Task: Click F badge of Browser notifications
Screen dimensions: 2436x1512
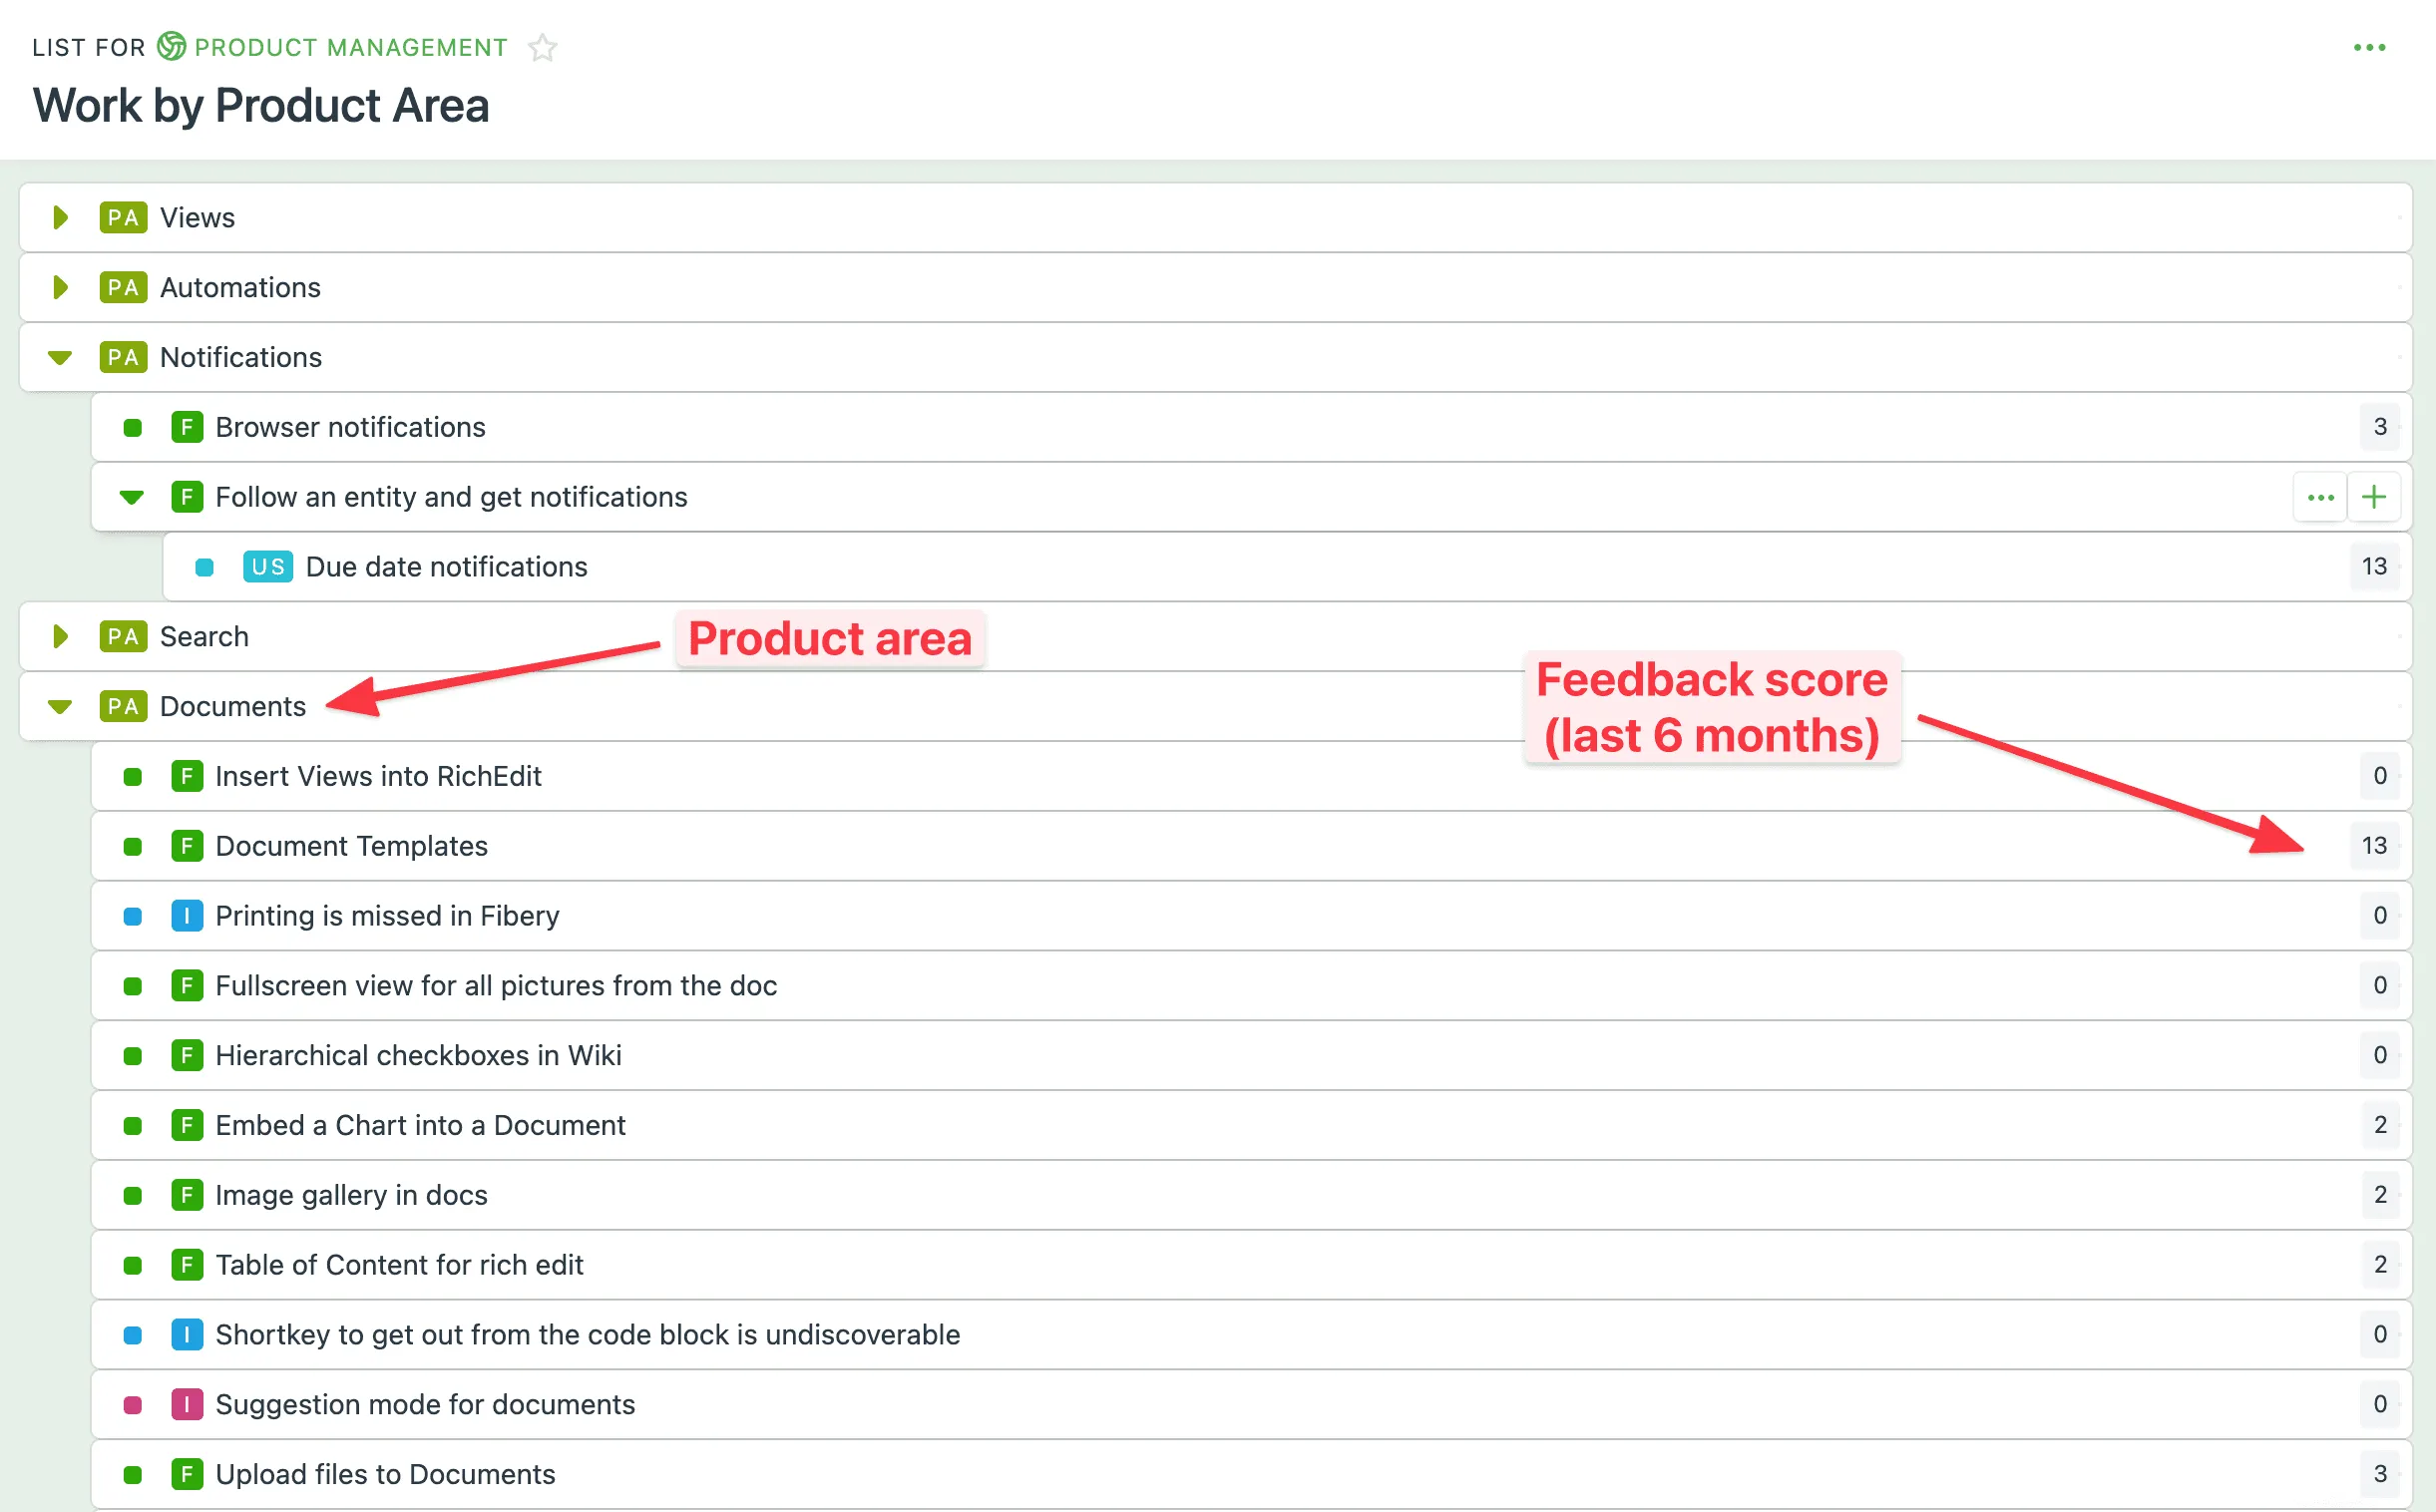Action: coord(187,427)
